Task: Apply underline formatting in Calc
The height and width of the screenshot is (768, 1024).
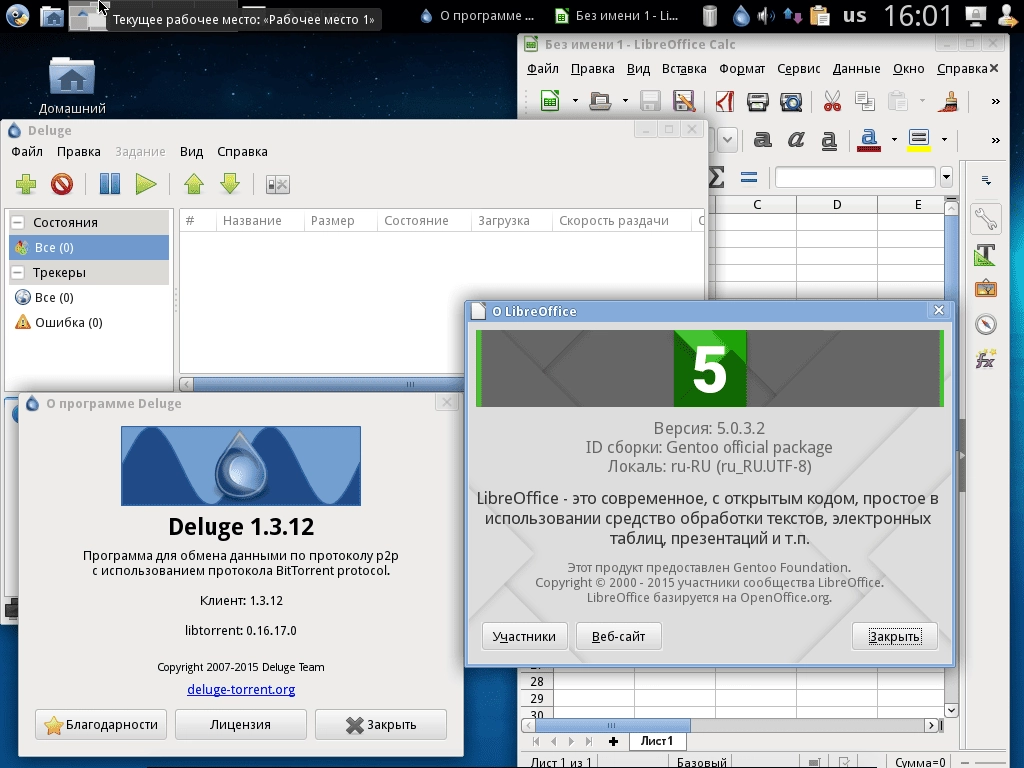Action: (x=829, y=140)
